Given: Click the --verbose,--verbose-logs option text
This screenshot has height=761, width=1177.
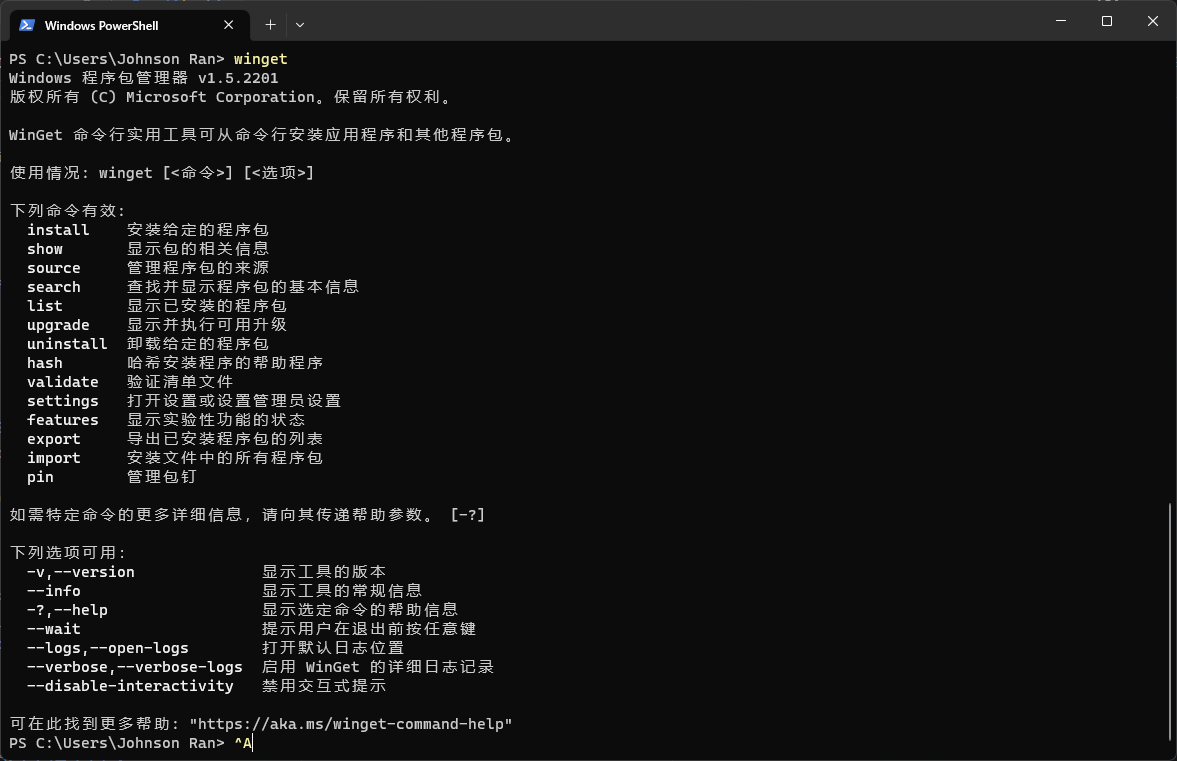Looking at the screenshot, I should tap(134, 666).
